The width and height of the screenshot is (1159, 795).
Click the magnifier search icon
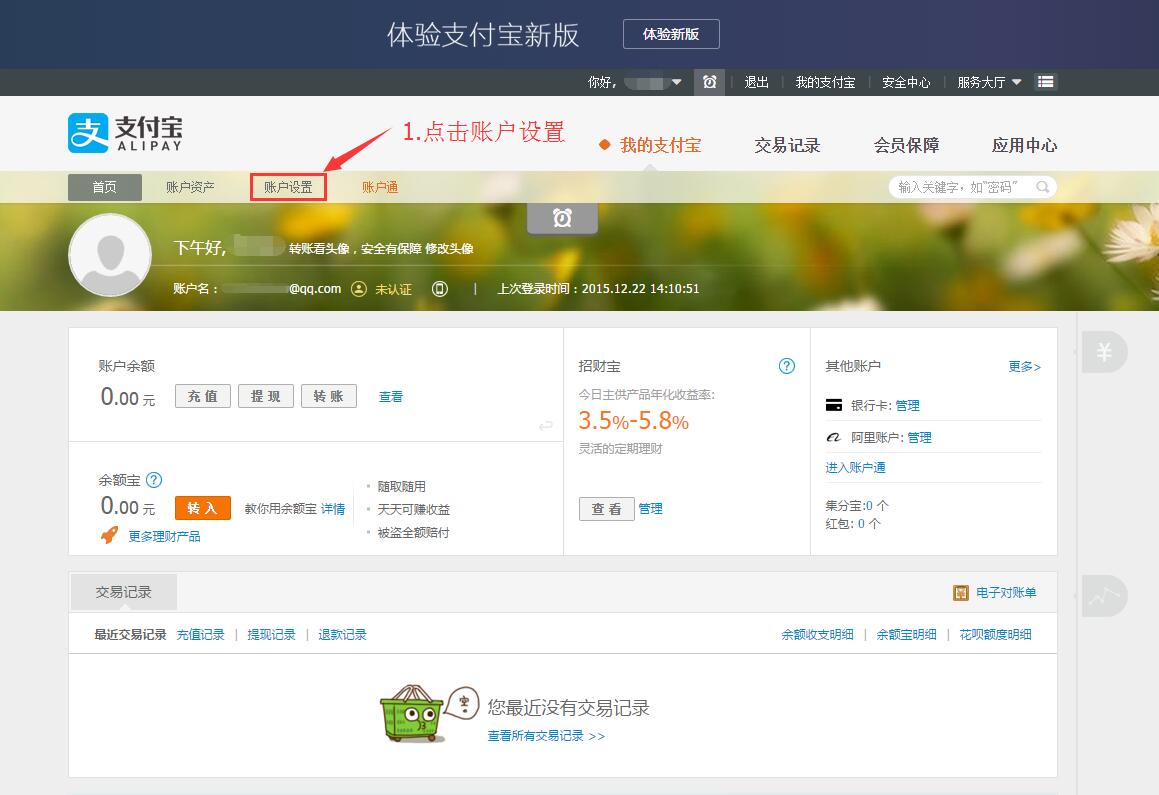[x=1042, y=187]
